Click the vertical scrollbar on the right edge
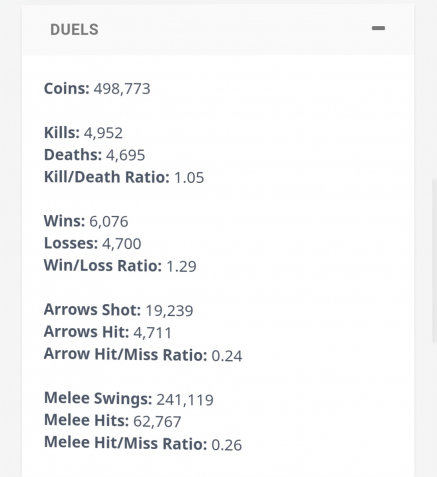Image resolution: width=437 pixels, height=477 pixels. (434, 262)
